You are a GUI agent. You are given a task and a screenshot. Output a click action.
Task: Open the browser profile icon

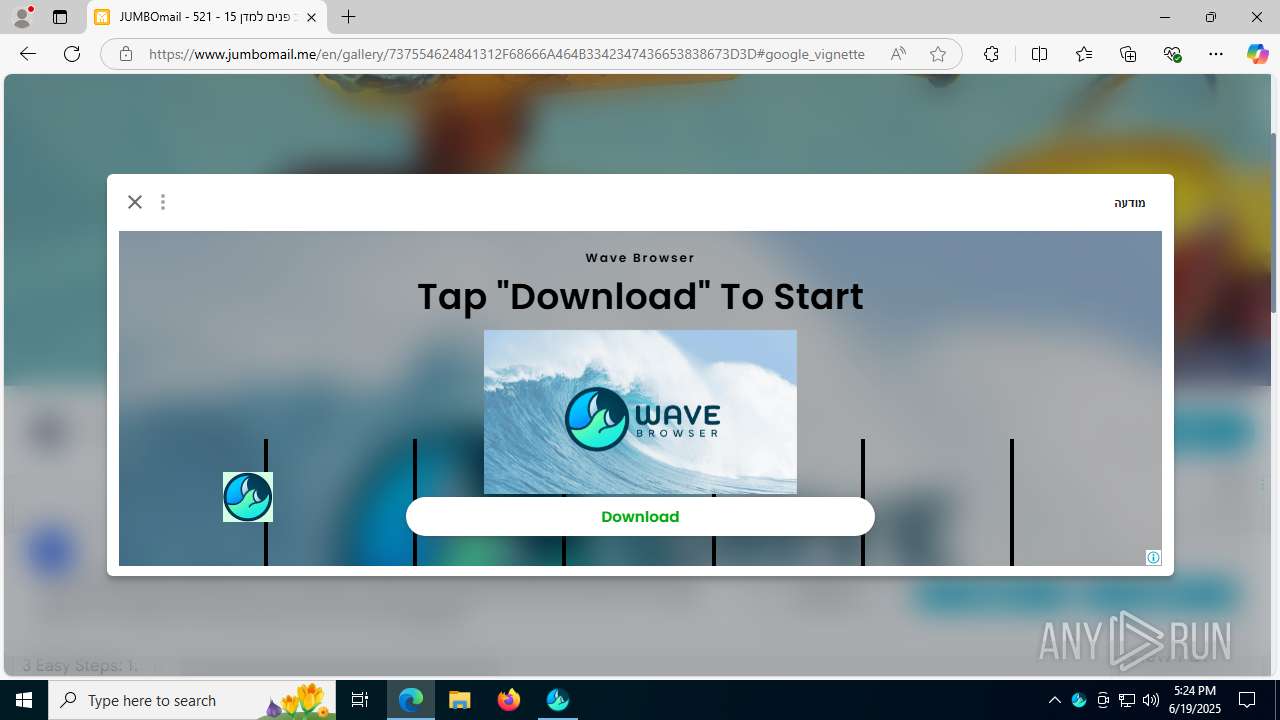coord(22,17)
